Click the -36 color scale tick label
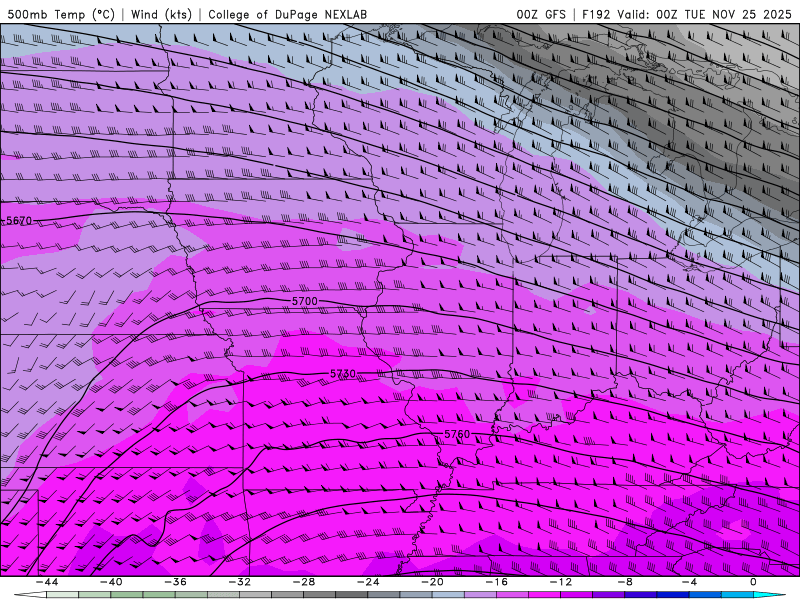Screen dimensions: 800x600 (175, 582)
